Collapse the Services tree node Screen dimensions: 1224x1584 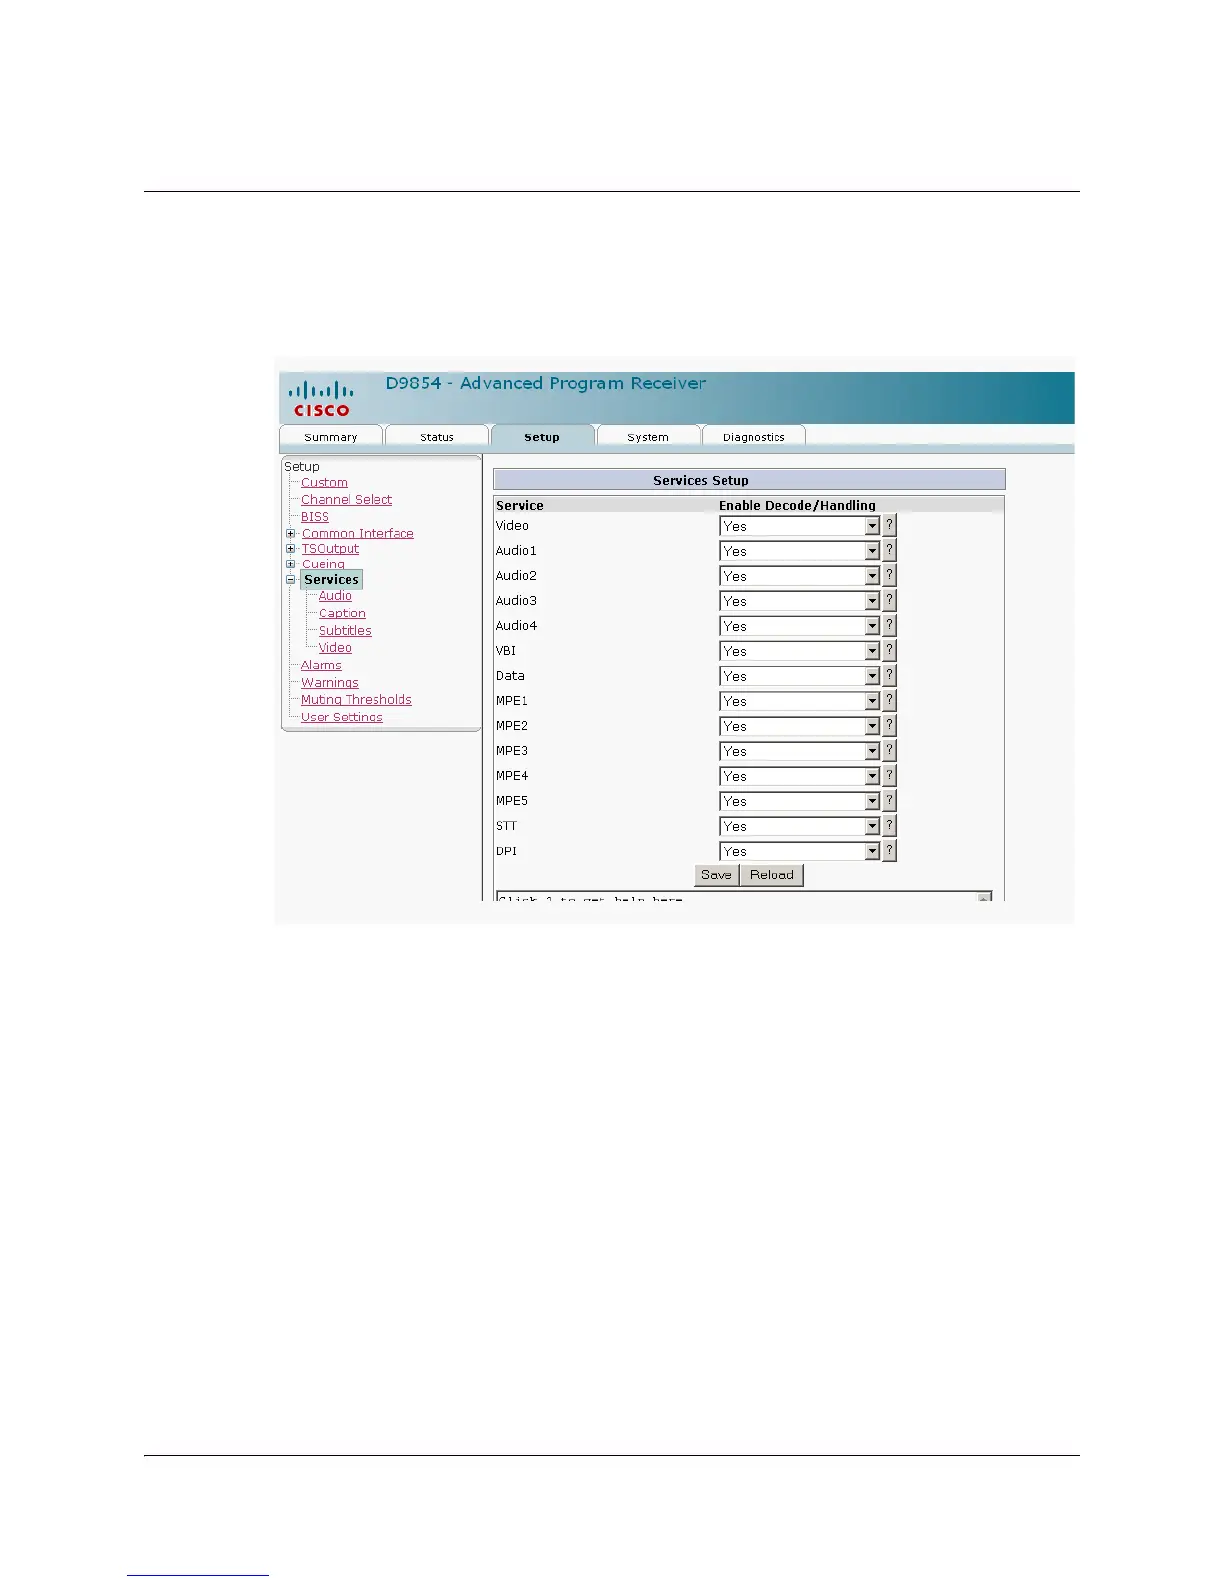pyautogui.click(x=291, y=579)
